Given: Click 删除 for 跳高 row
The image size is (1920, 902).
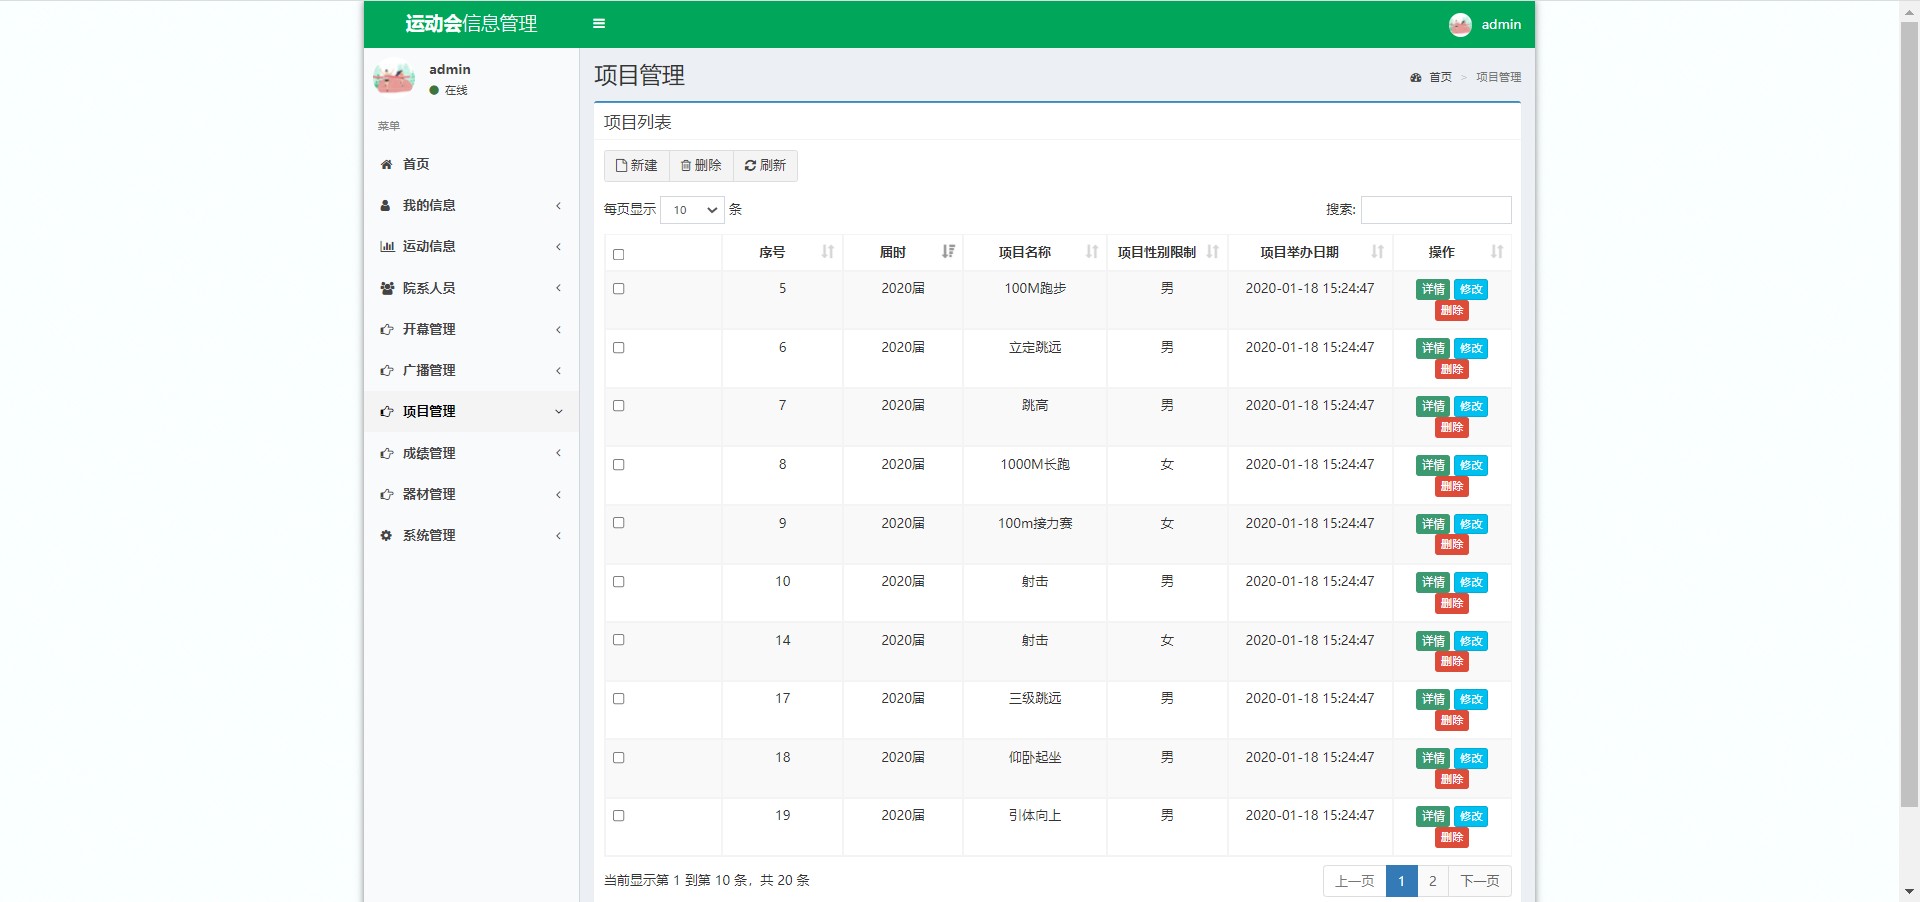Looking at the screenshot, I should pyautogui.click(x=1452, y=427).
